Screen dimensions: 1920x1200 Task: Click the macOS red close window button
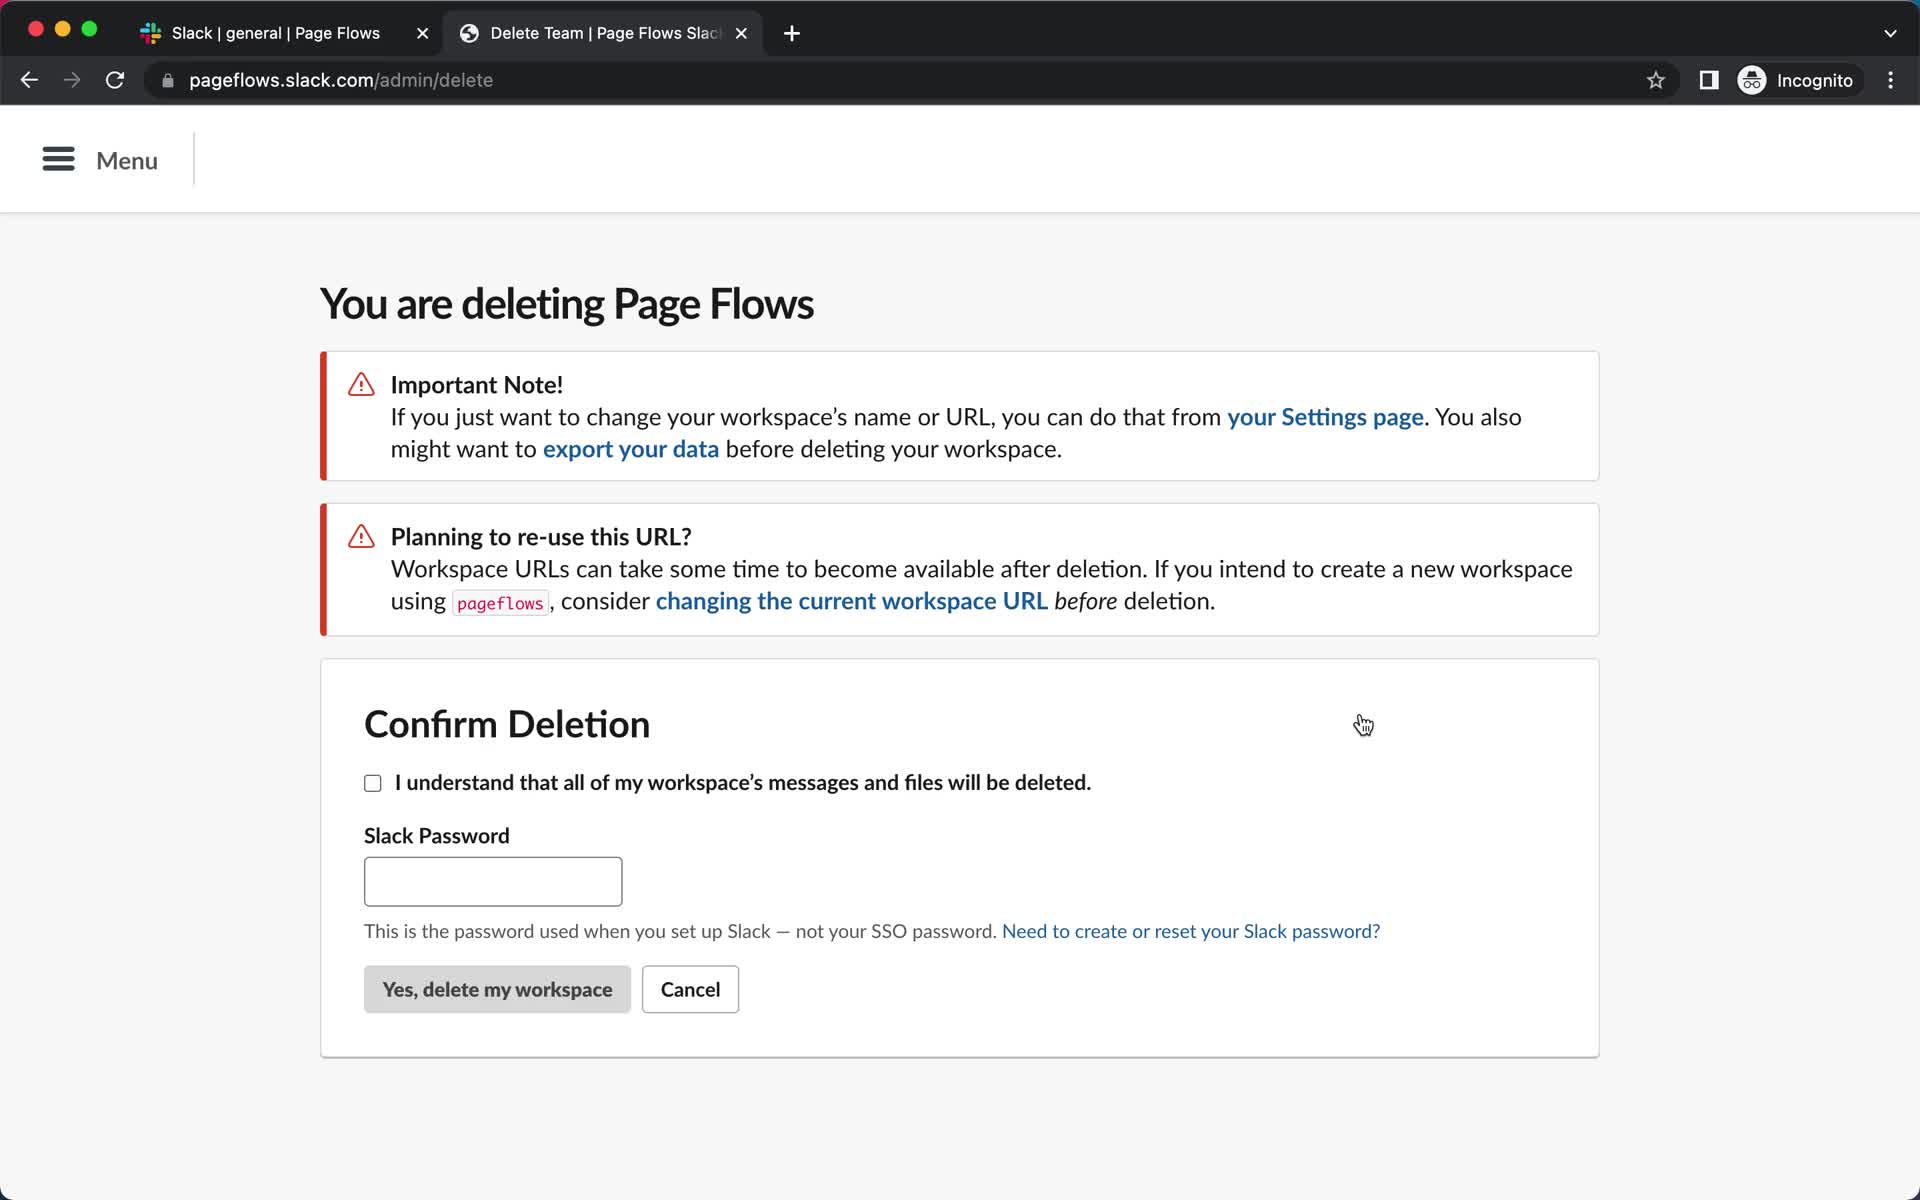click(x=36, y=29)
